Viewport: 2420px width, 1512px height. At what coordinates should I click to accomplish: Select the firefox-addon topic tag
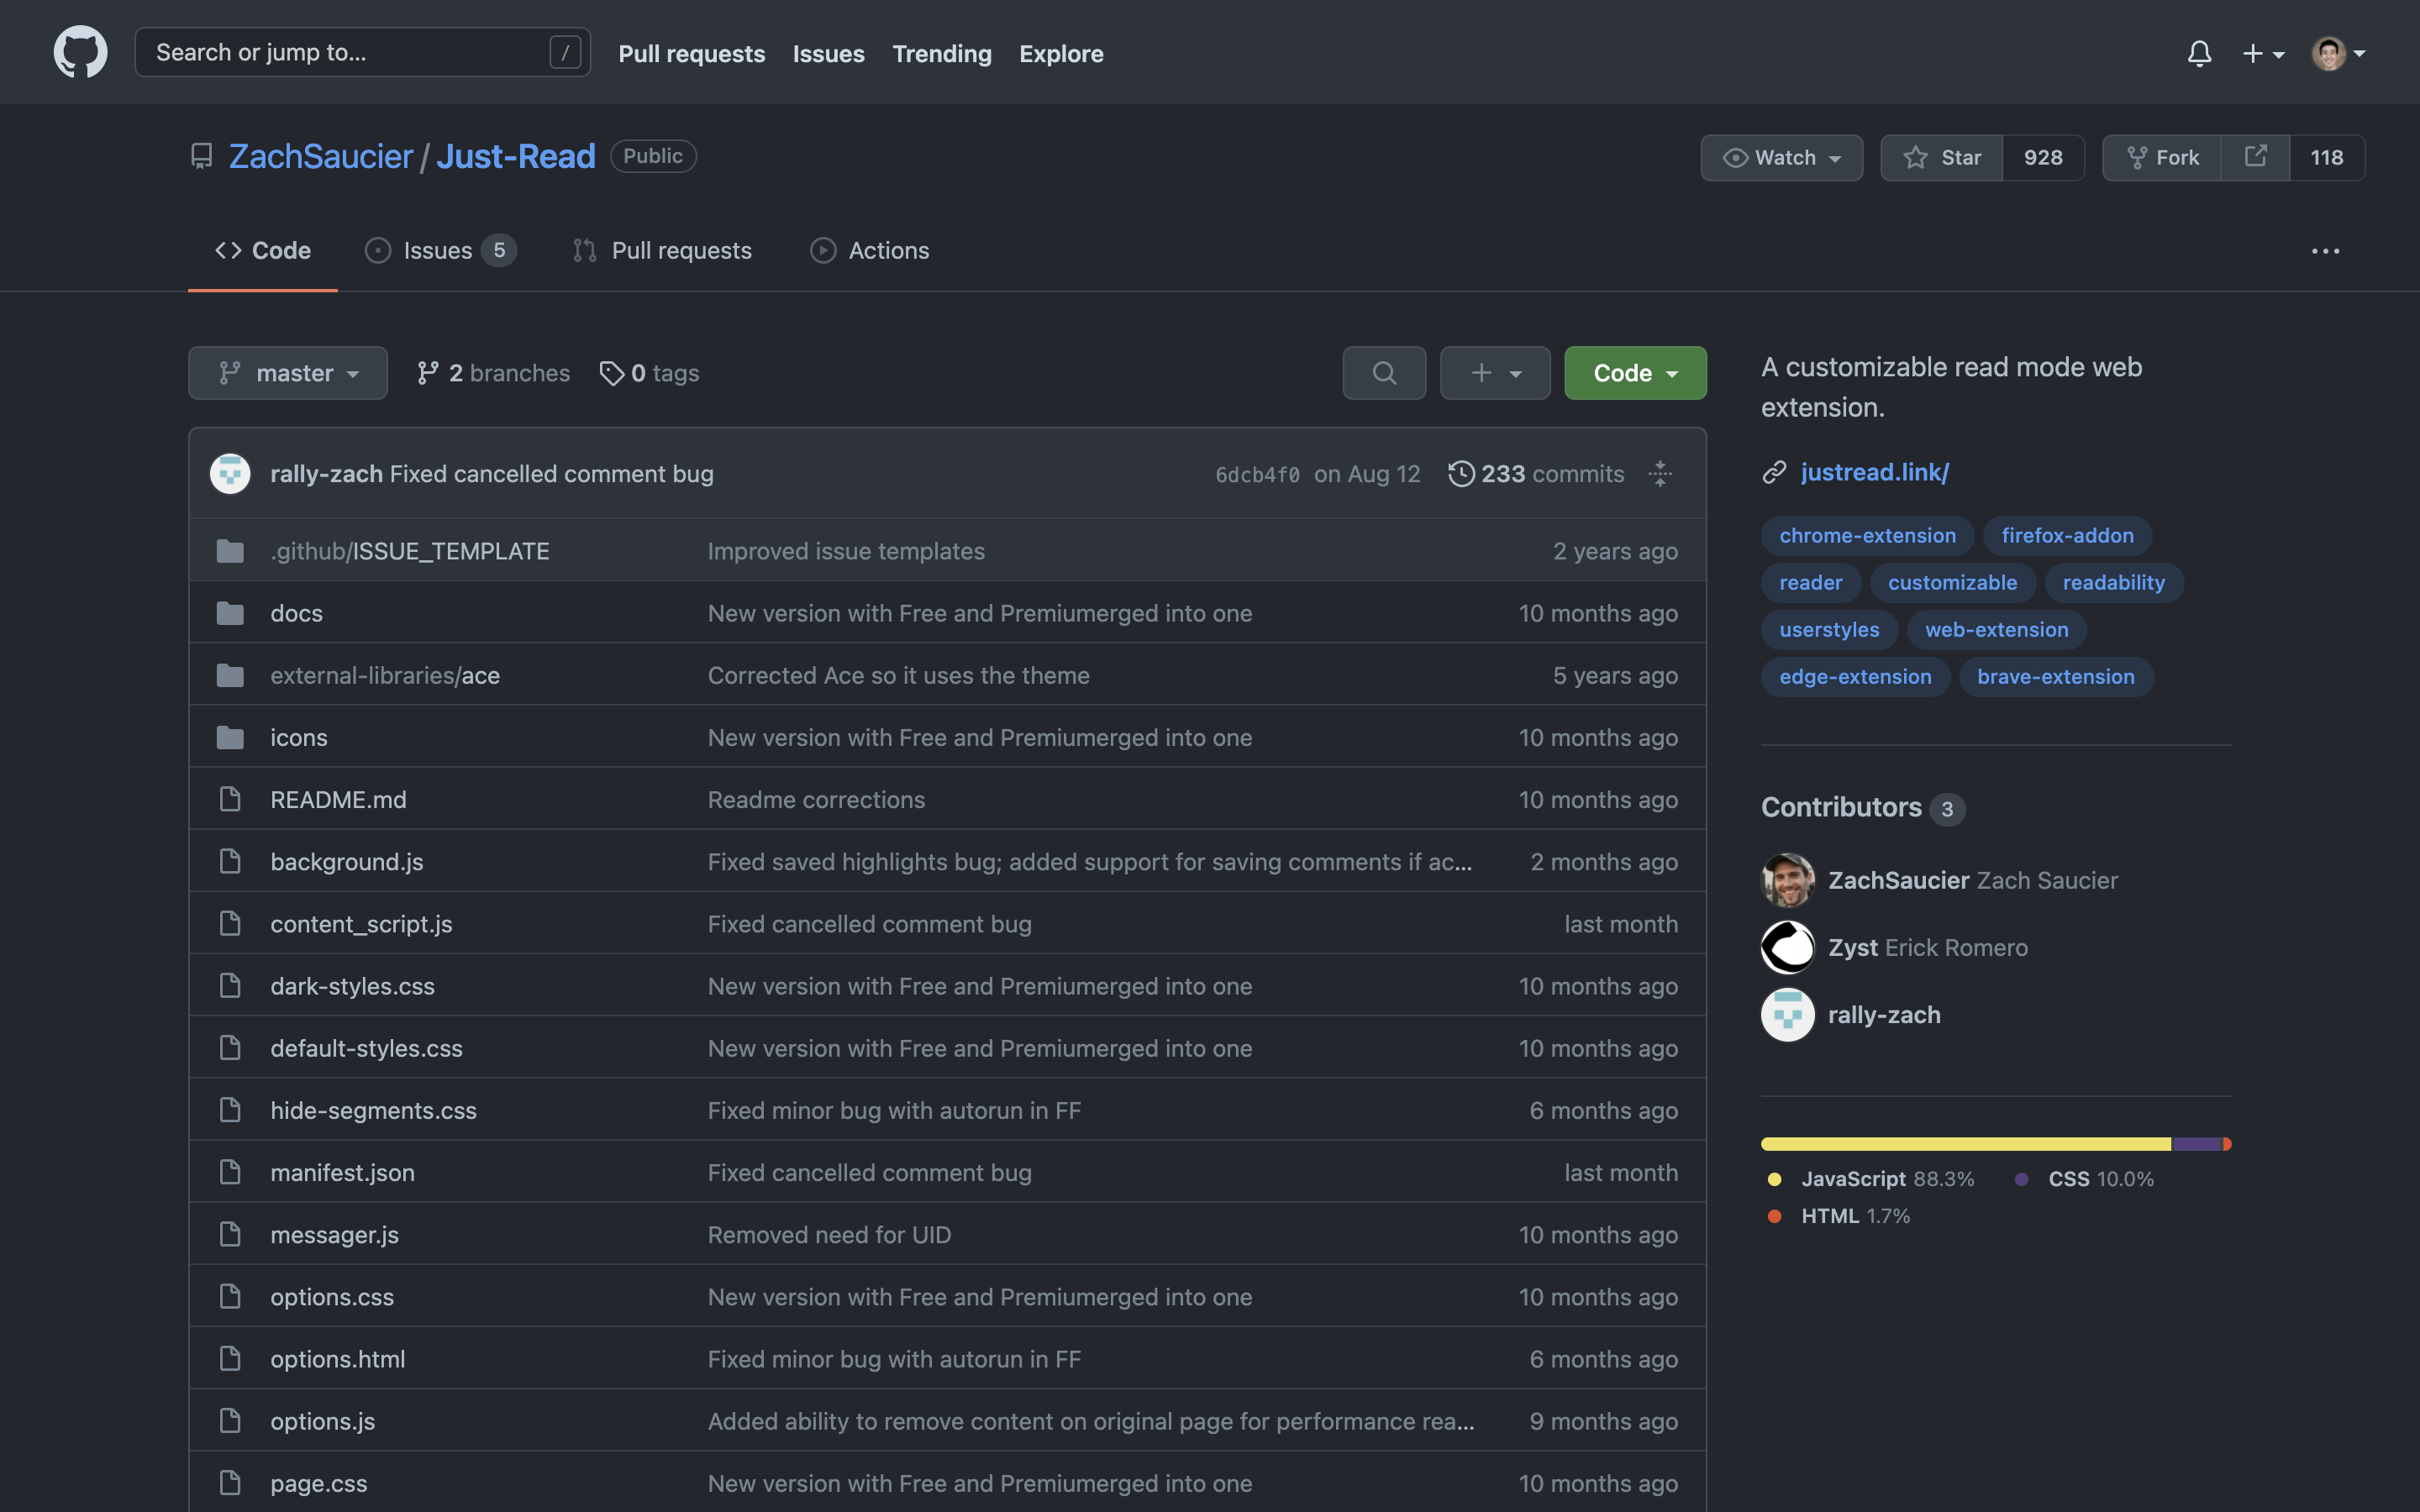click(2067, 536)
